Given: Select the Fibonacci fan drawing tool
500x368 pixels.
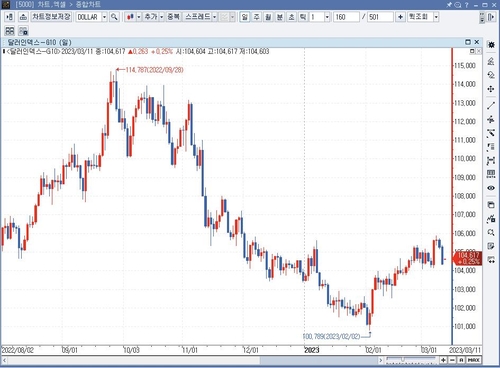Looking at the screenshot, I should (491, 133).
